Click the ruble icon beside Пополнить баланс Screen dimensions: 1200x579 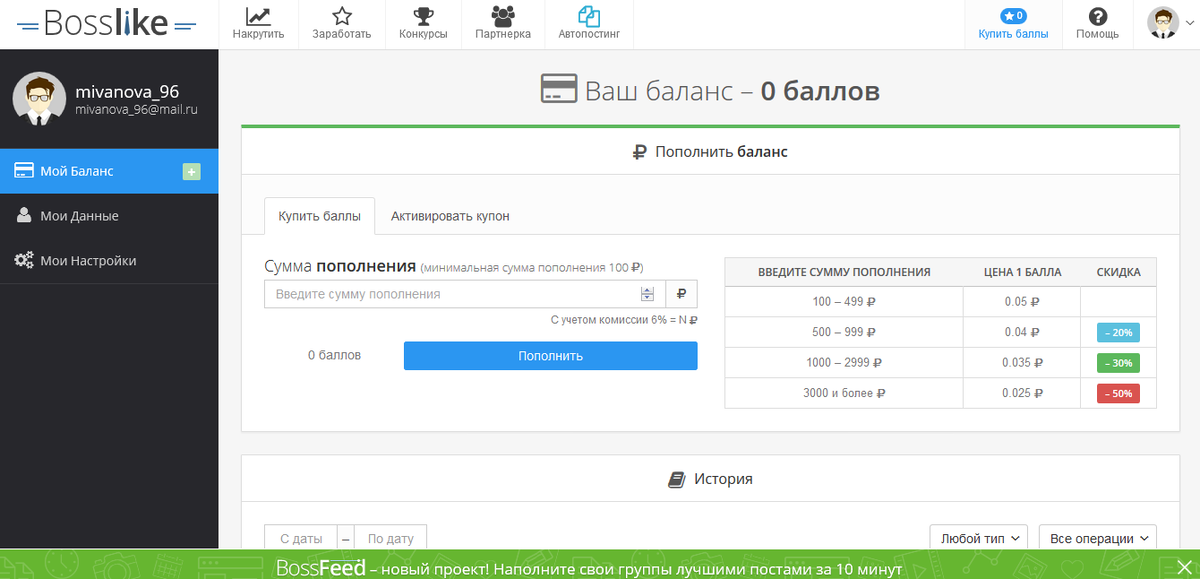[640, 152]
